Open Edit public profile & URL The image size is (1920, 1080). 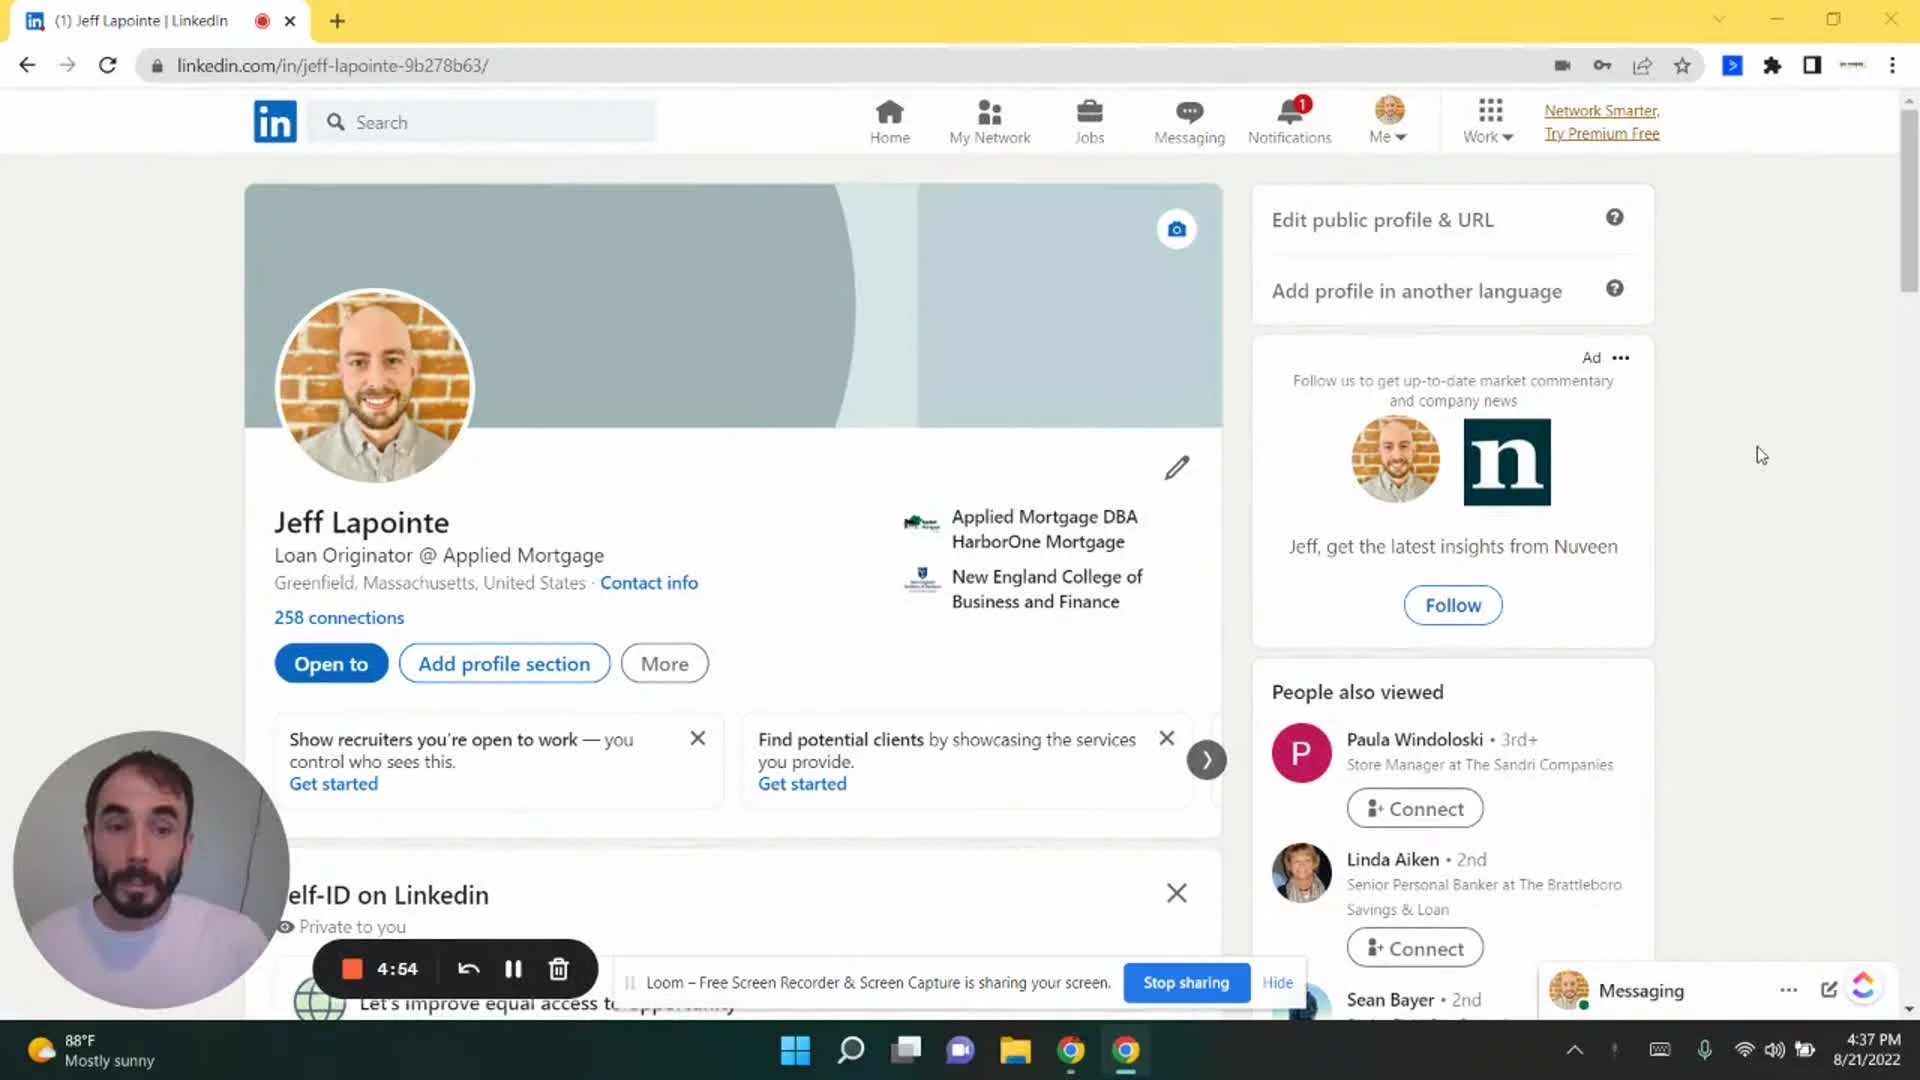[1382, 220]
